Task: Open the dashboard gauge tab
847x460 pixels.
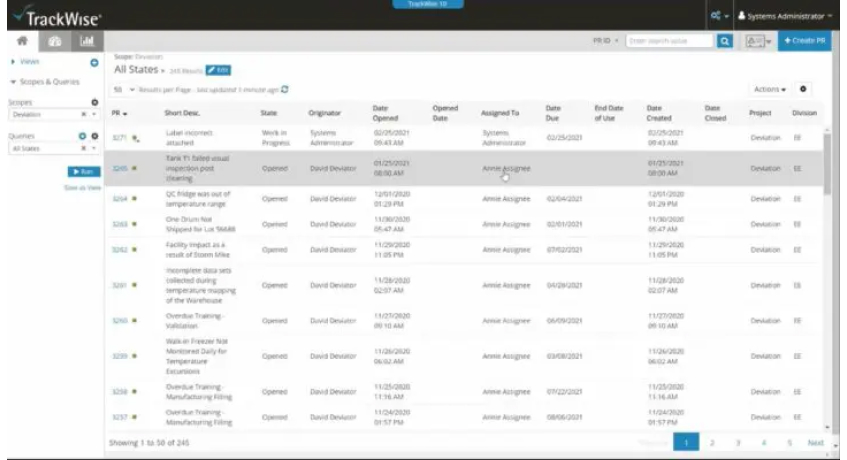Action: 53,41
